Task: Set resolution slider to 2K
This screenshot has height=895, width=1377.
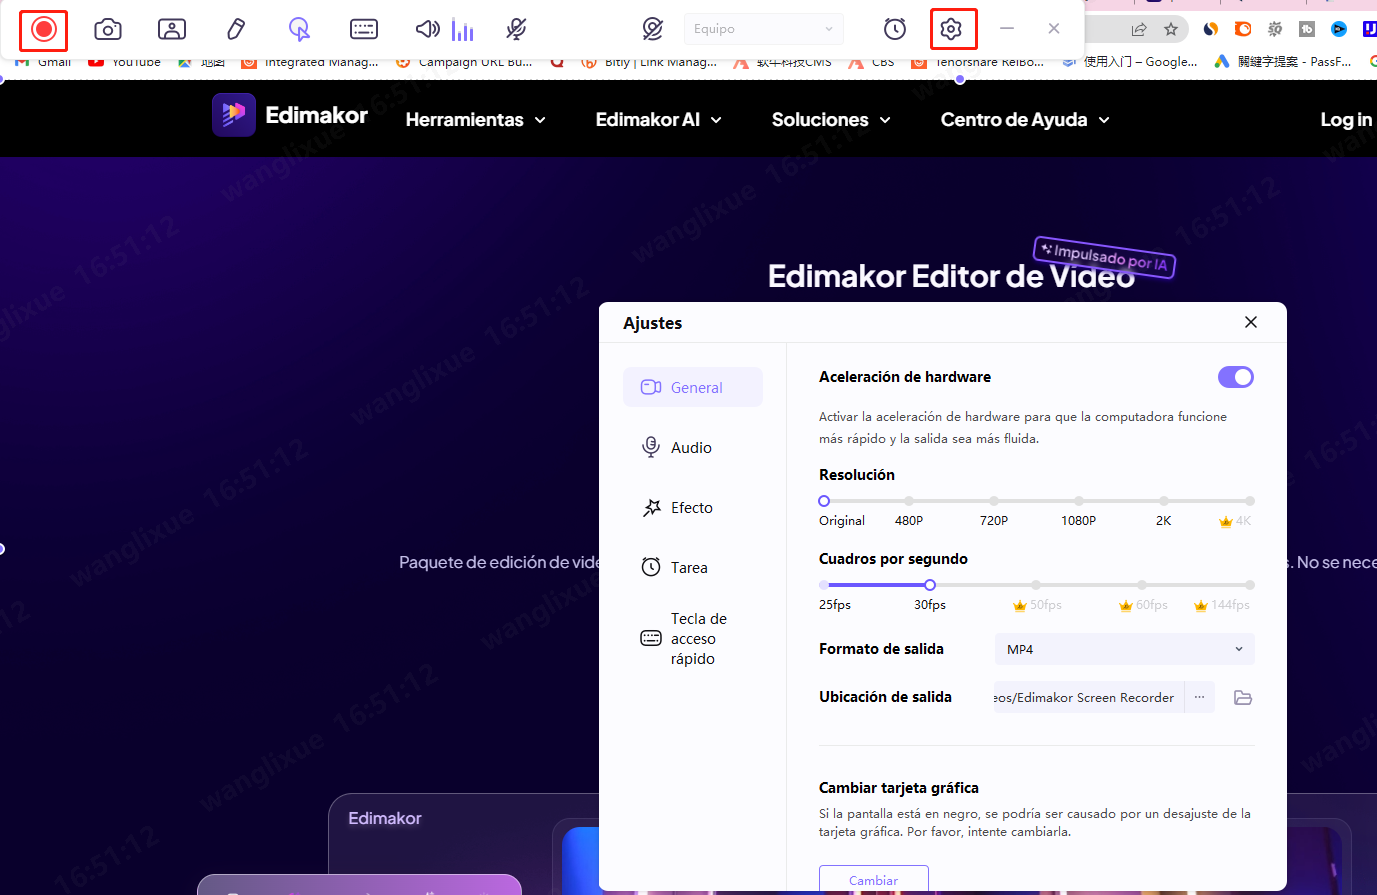Action: click(x=1164, y=501)
